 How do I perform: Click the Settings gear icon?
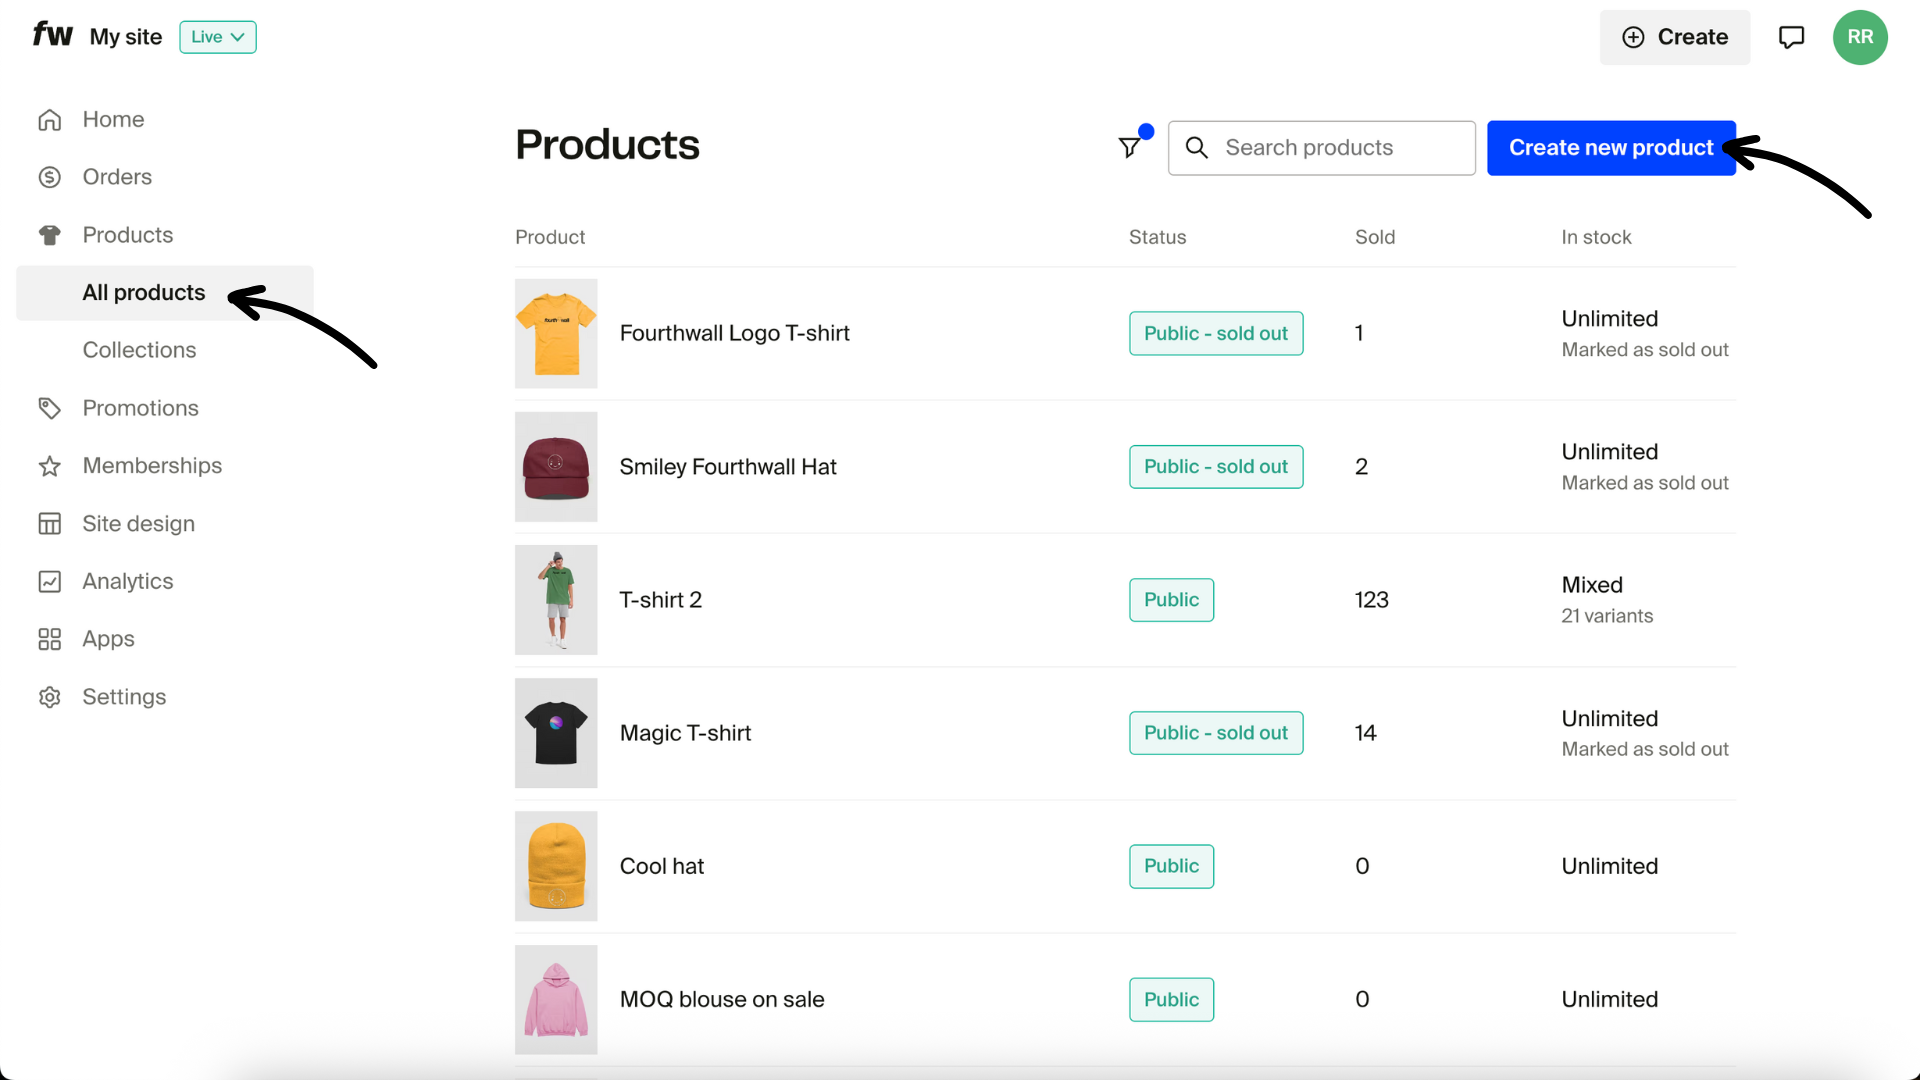pos(50,697)
